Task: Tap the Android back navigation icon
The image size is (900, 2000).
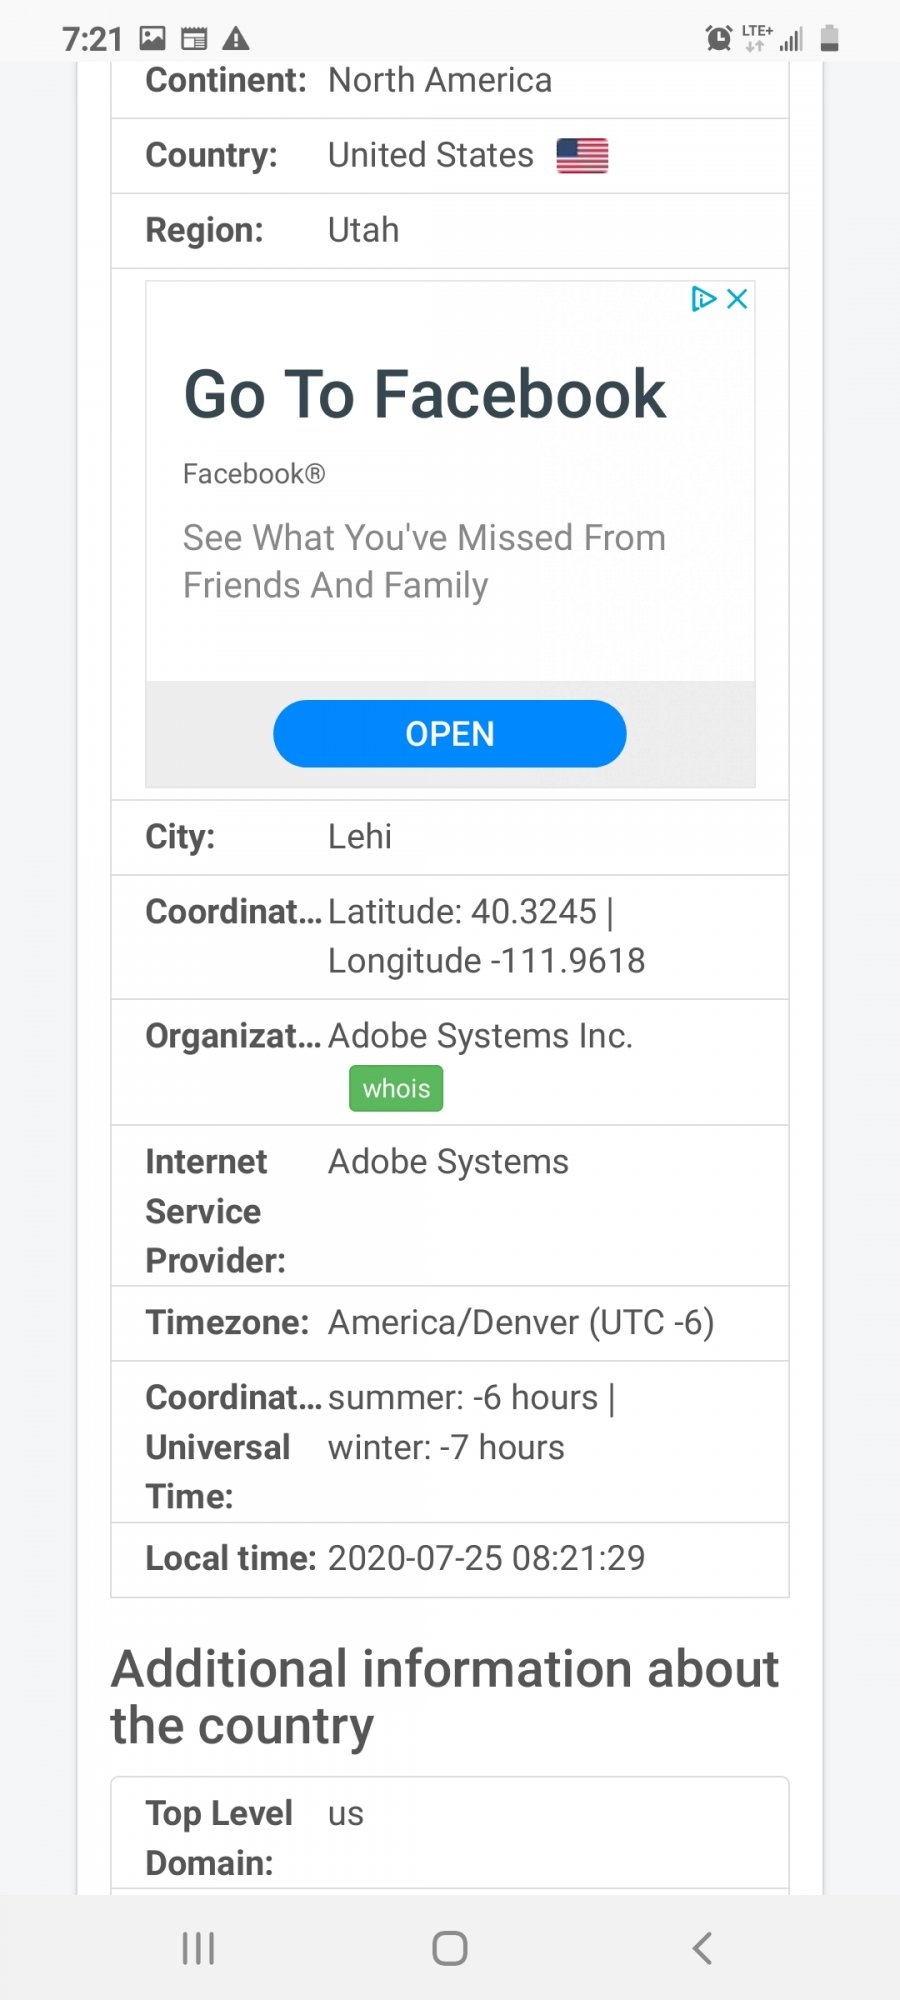Action: [x=702, y=1948]
